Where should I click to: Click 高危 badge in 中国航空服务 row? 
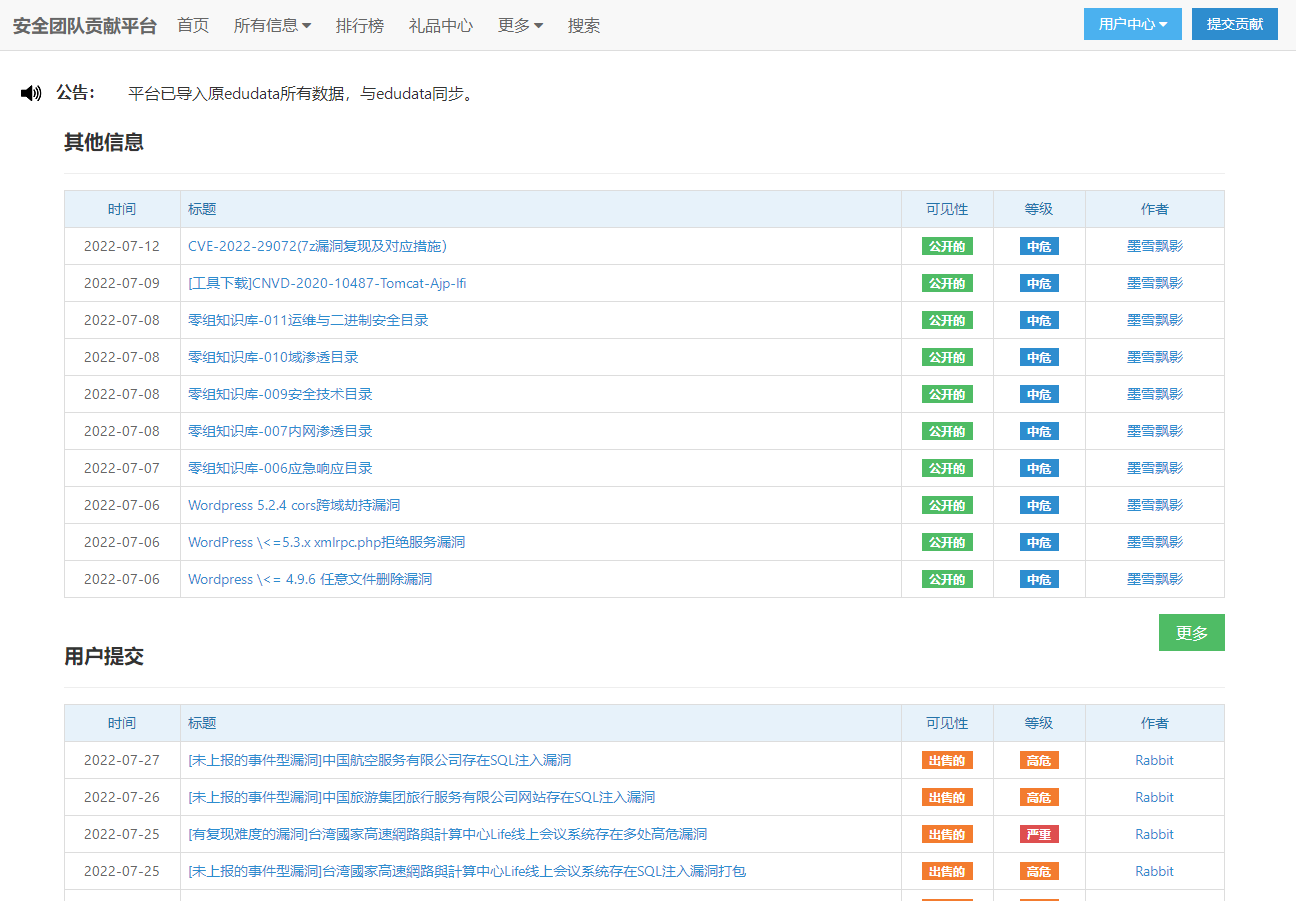tap(1039, 760)
